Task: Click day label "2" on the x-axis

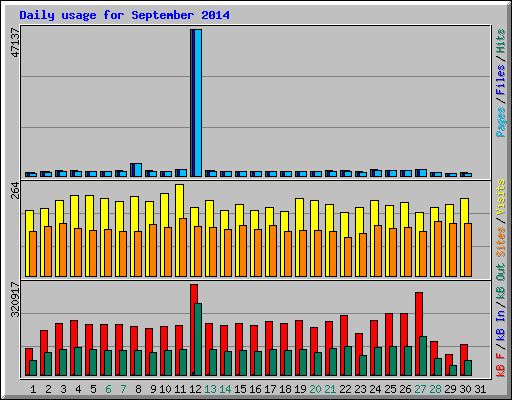Action: (48, 389)
